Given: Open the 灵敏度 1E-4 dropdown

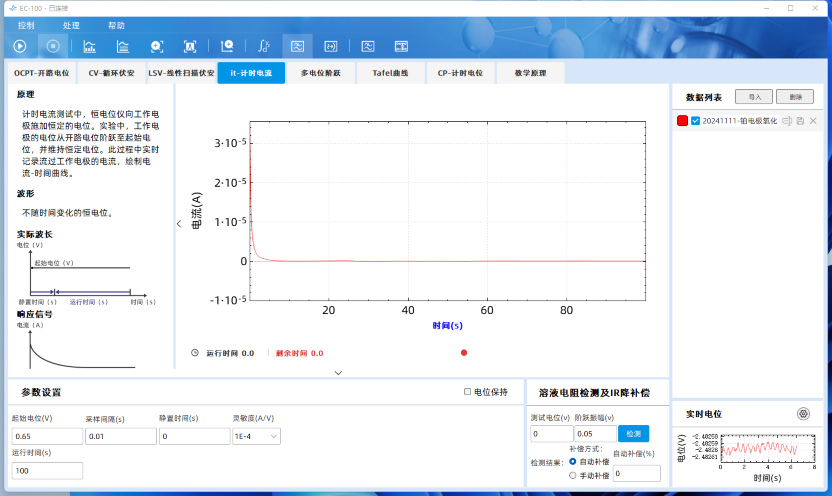Looking at the screenshot, I should coord(256,436).
